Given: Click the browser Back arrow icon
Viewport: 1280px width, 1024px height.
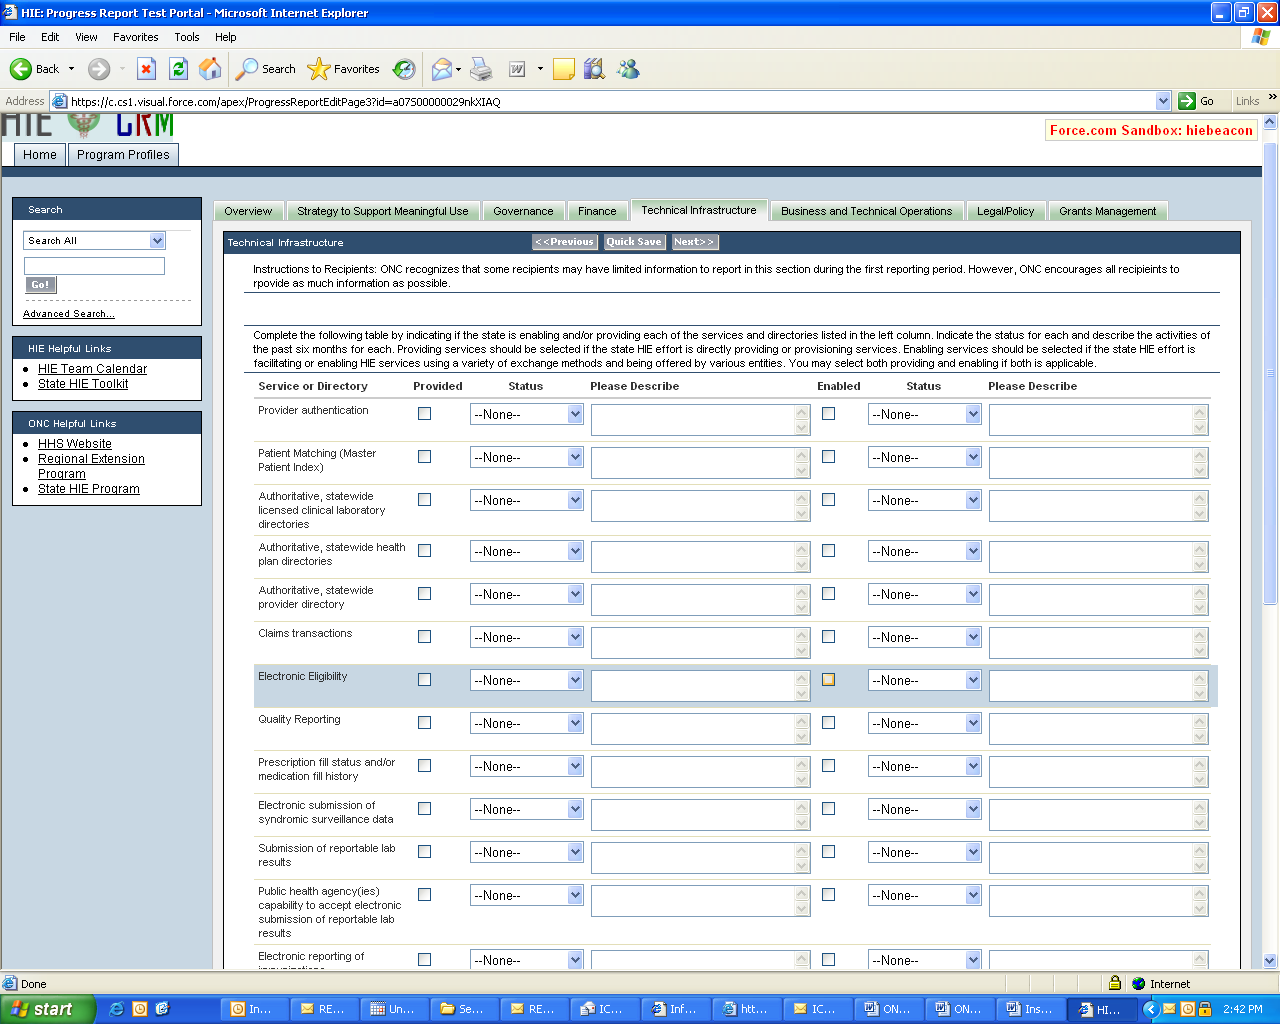Looking at the screenshot, I should (x=21, y=69).
